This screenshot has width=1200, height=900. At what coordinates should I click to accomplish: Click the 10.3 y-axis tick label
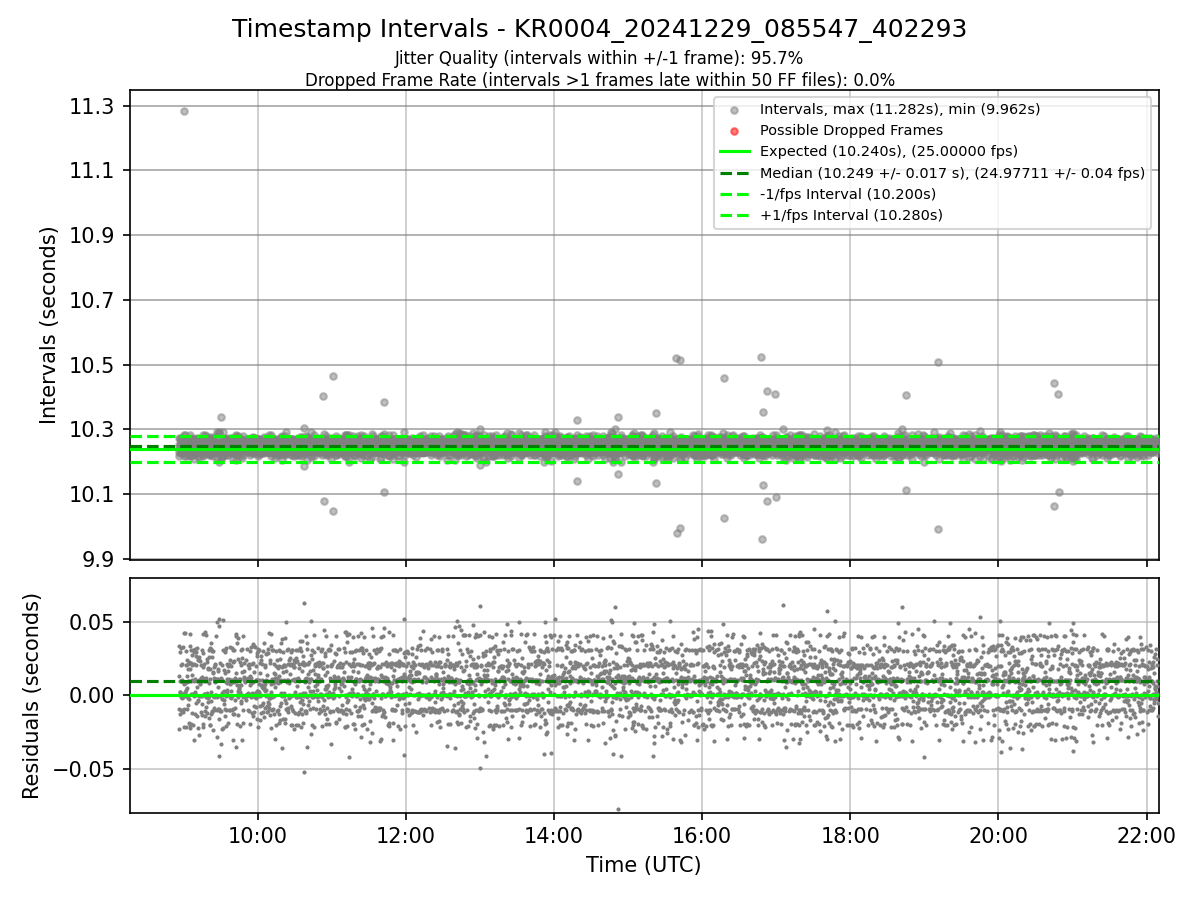(93, 430)
